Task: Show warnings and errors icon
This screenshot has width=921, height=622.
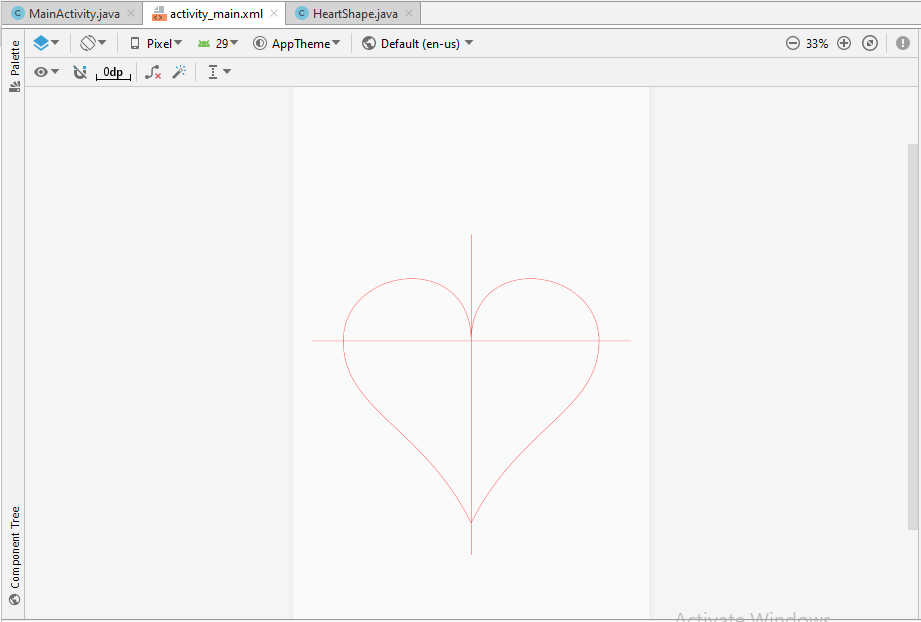Action: pos(903,43)
